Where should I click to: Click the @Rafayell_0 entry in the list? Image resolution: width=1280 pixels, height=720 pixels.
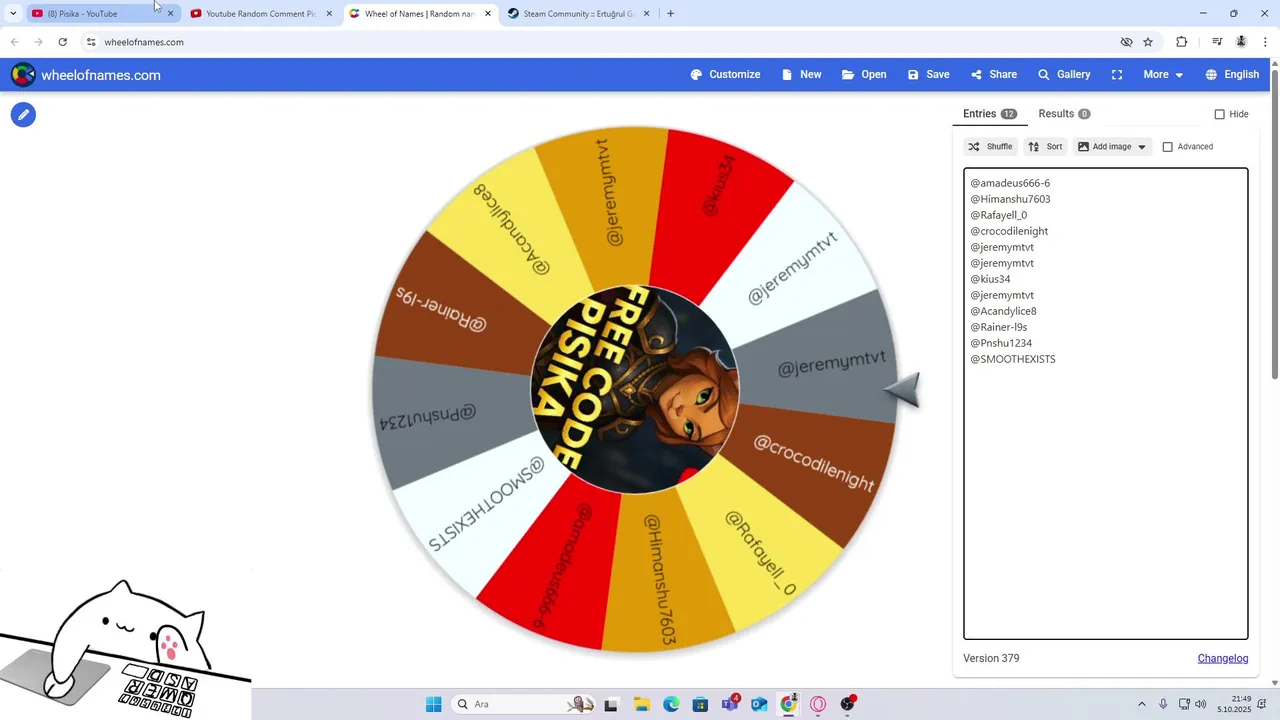(x=998, y=215)
